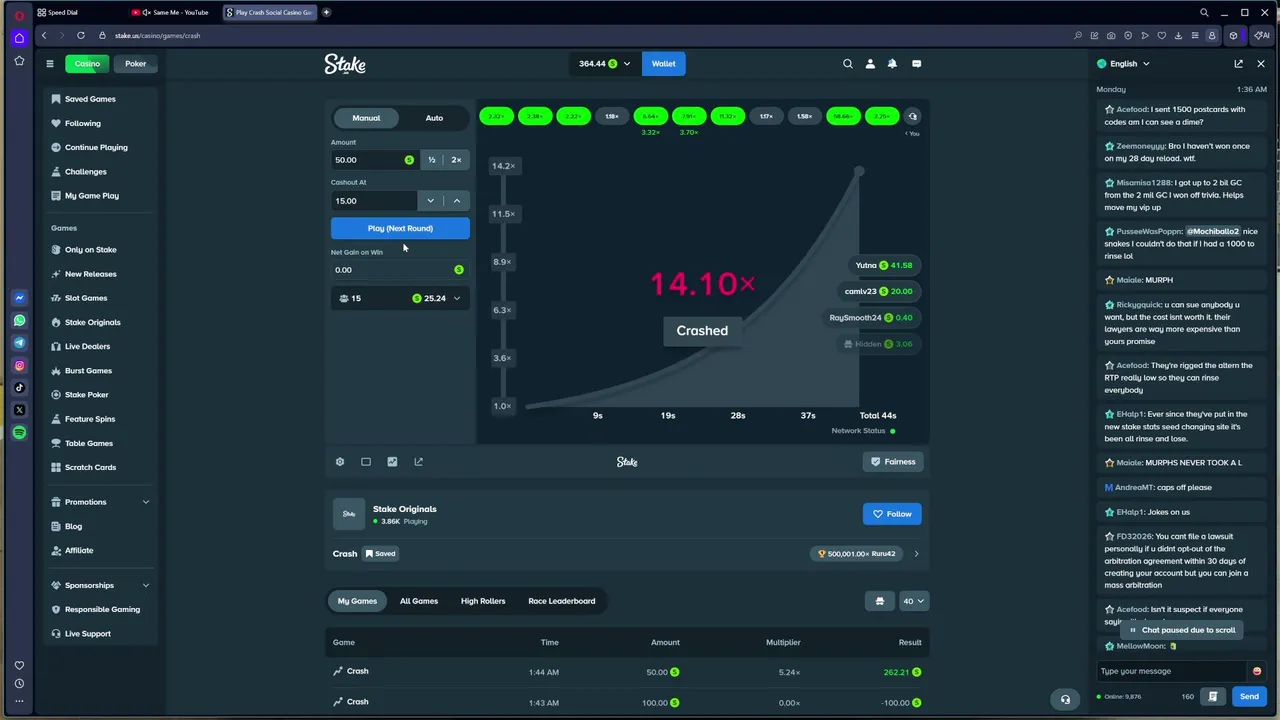The height and width of the screenshot is (720, 1280).
Task: Switch to Same Me - YouTube browser tab
Action: pos(172,13)
